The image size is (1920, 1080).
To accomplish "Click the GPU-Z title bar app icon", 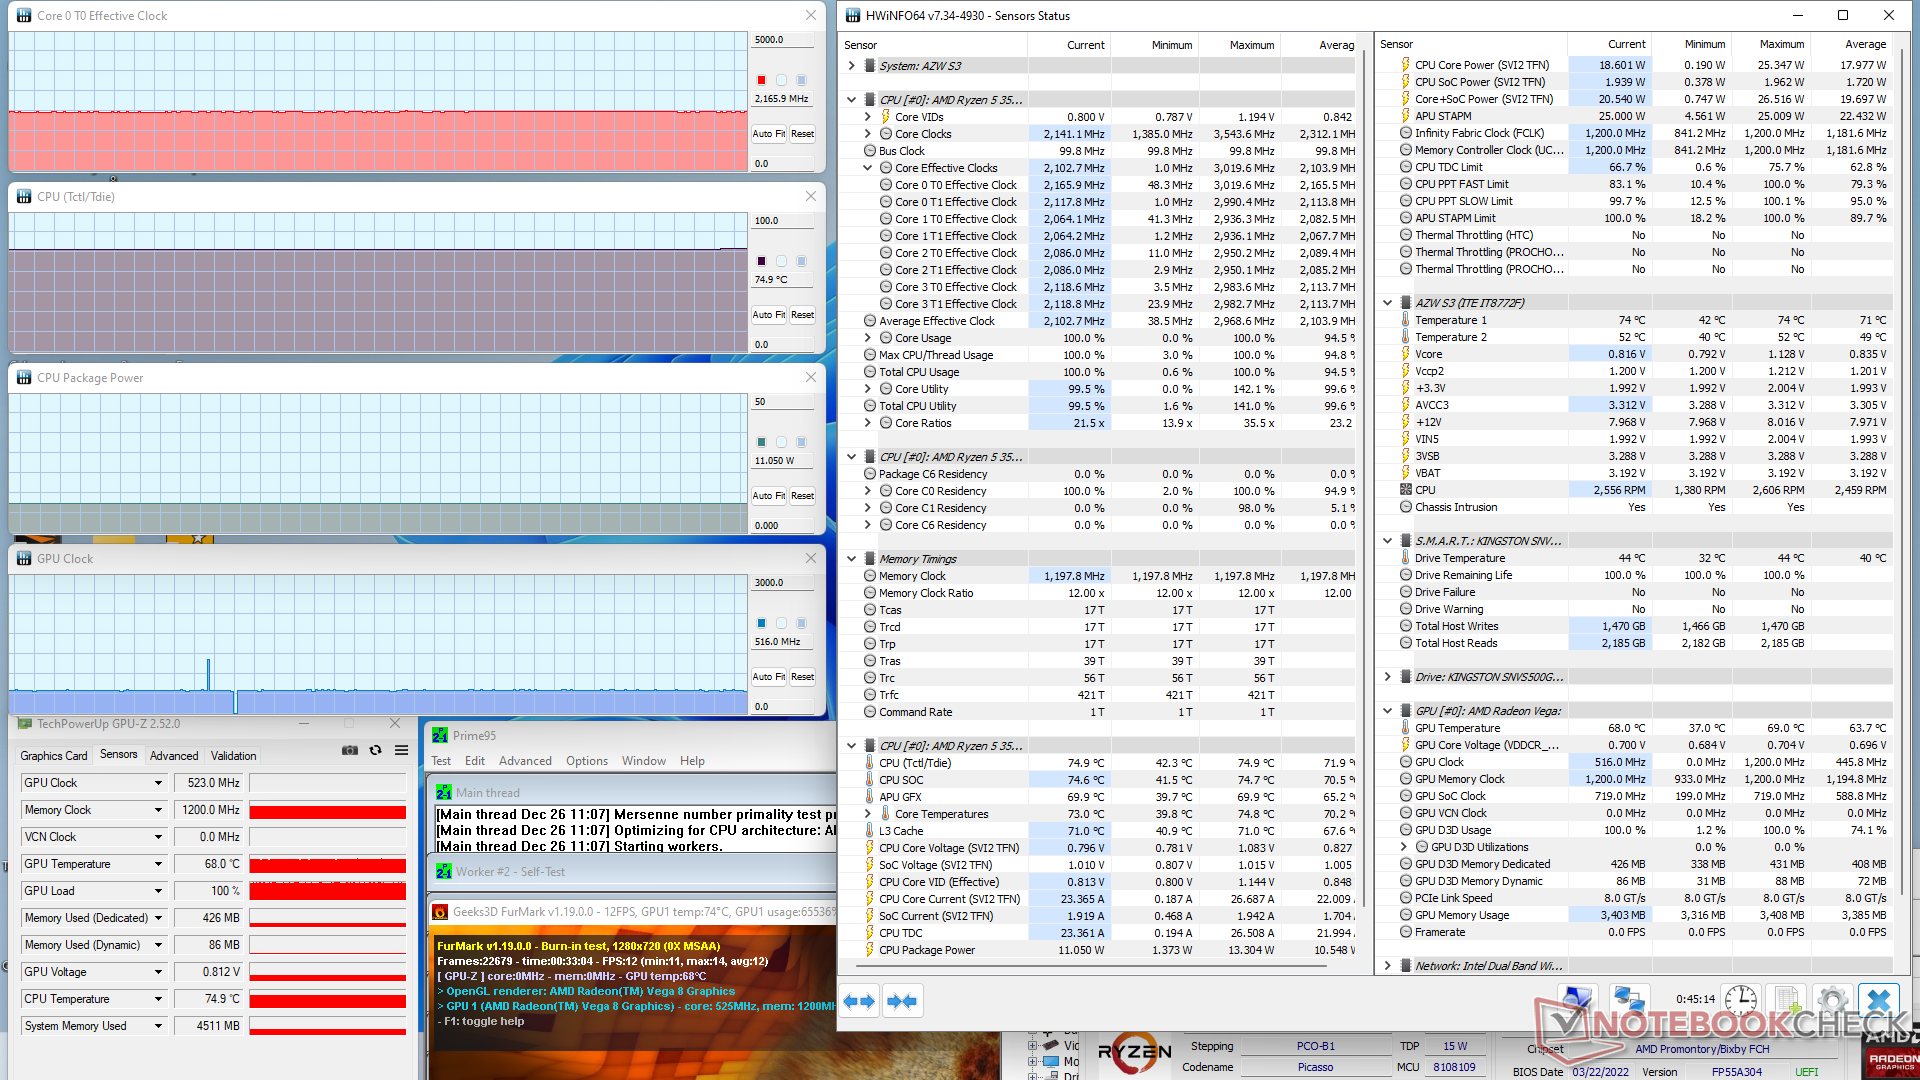I will [25, 723].
